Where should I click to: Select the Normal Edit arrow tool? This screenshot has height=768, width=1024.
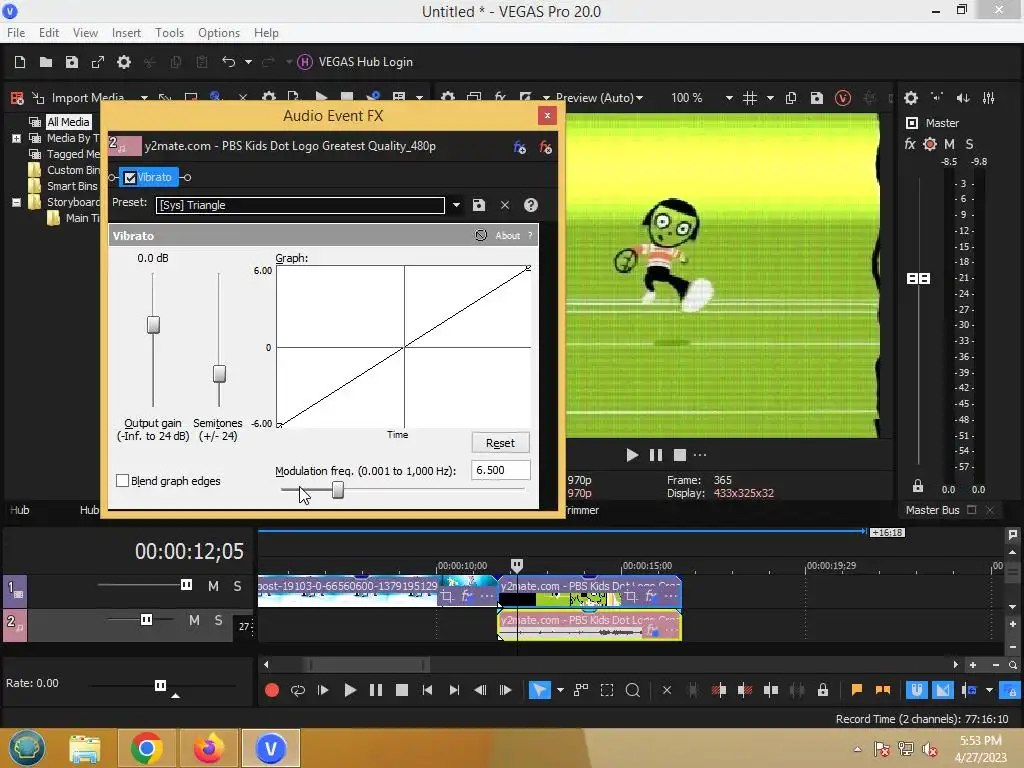point(539,690)
